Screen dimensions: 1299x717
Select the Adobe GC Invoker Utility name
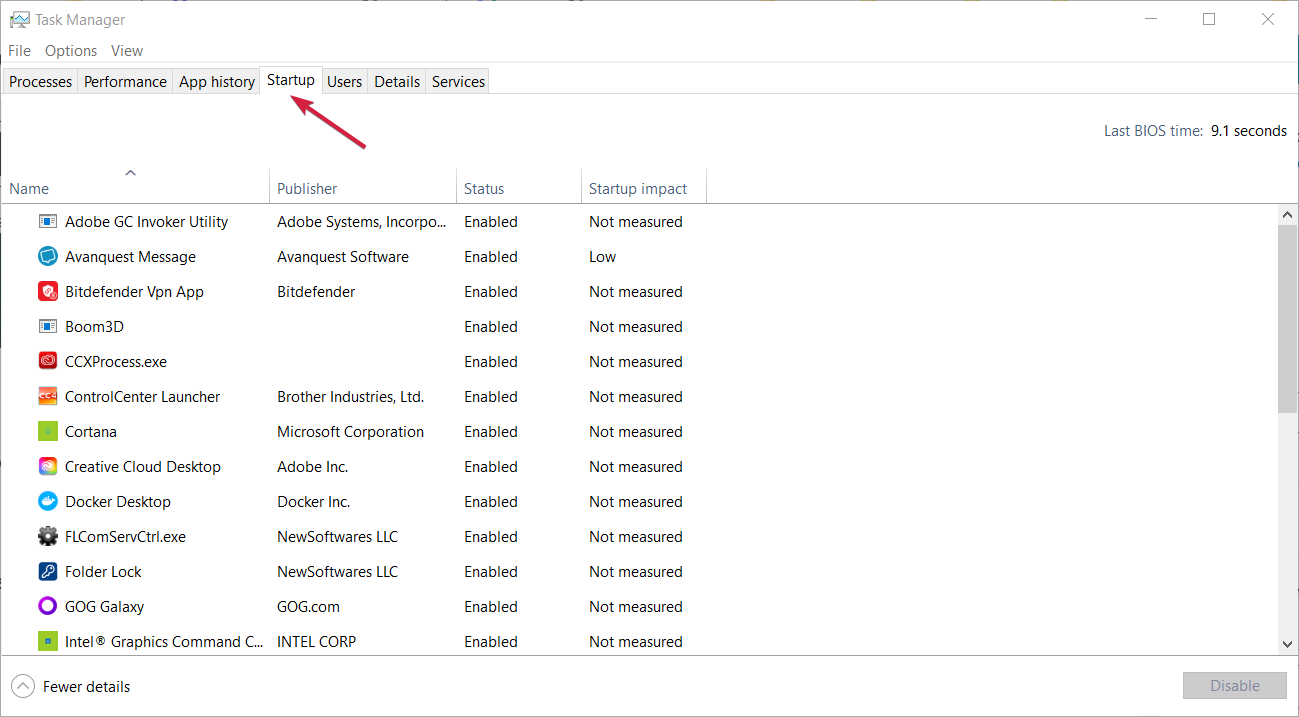[147, 222]
